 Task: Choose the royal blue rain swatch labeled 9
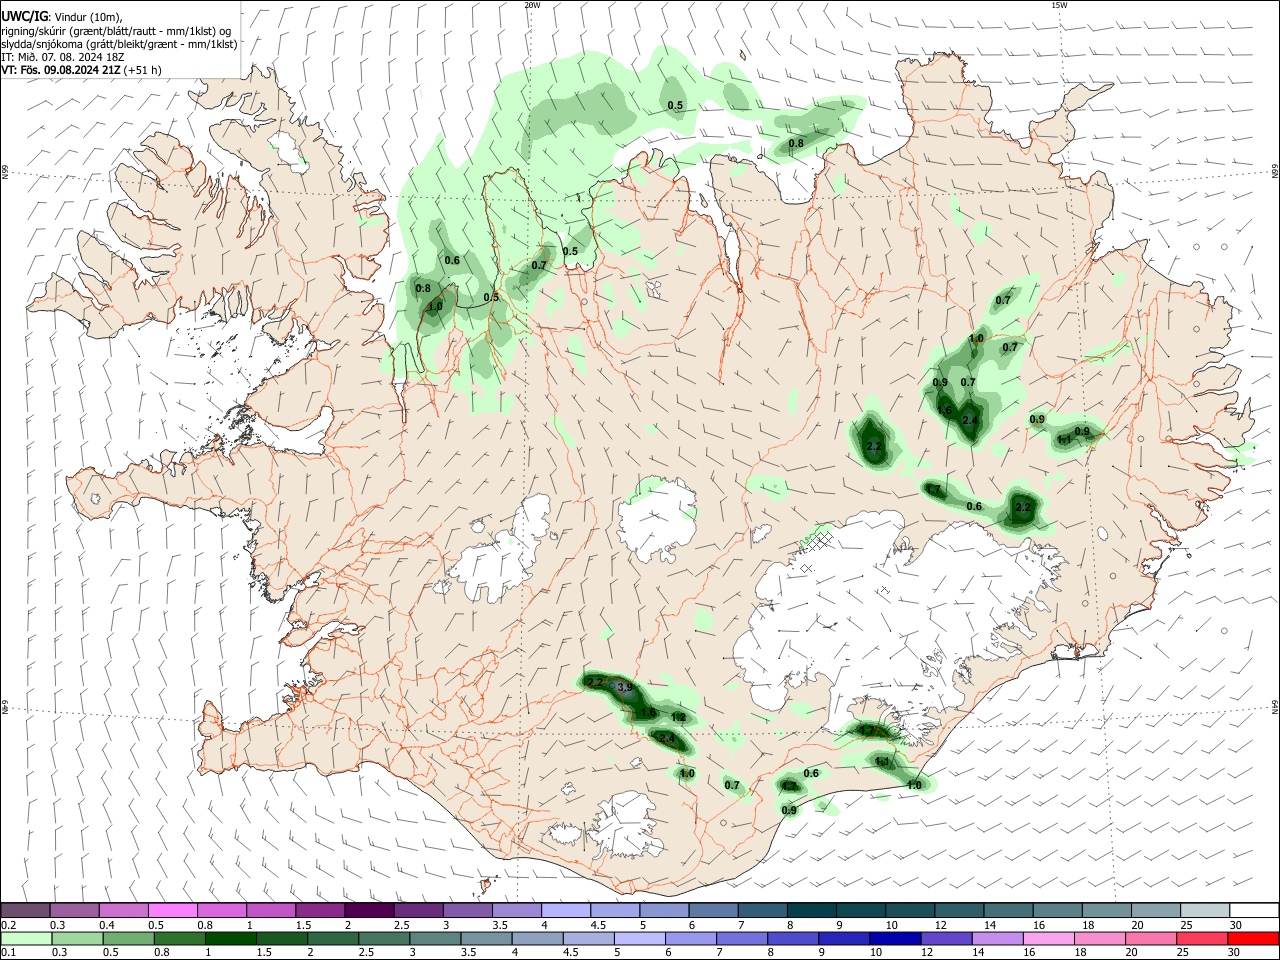[x=843, y=938]
